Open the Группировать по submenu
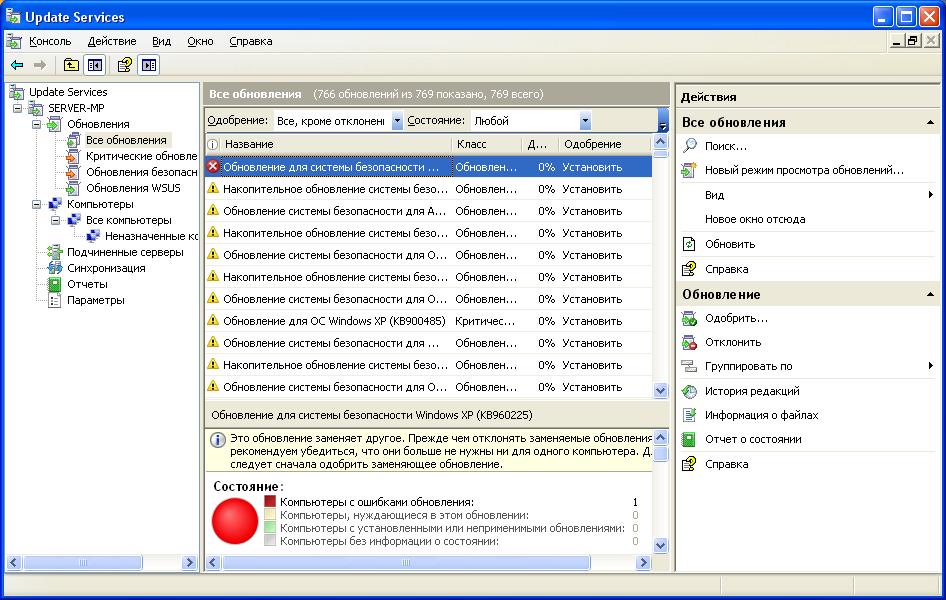The width and height of the screenshot is (946, 600). coord(748,366)
